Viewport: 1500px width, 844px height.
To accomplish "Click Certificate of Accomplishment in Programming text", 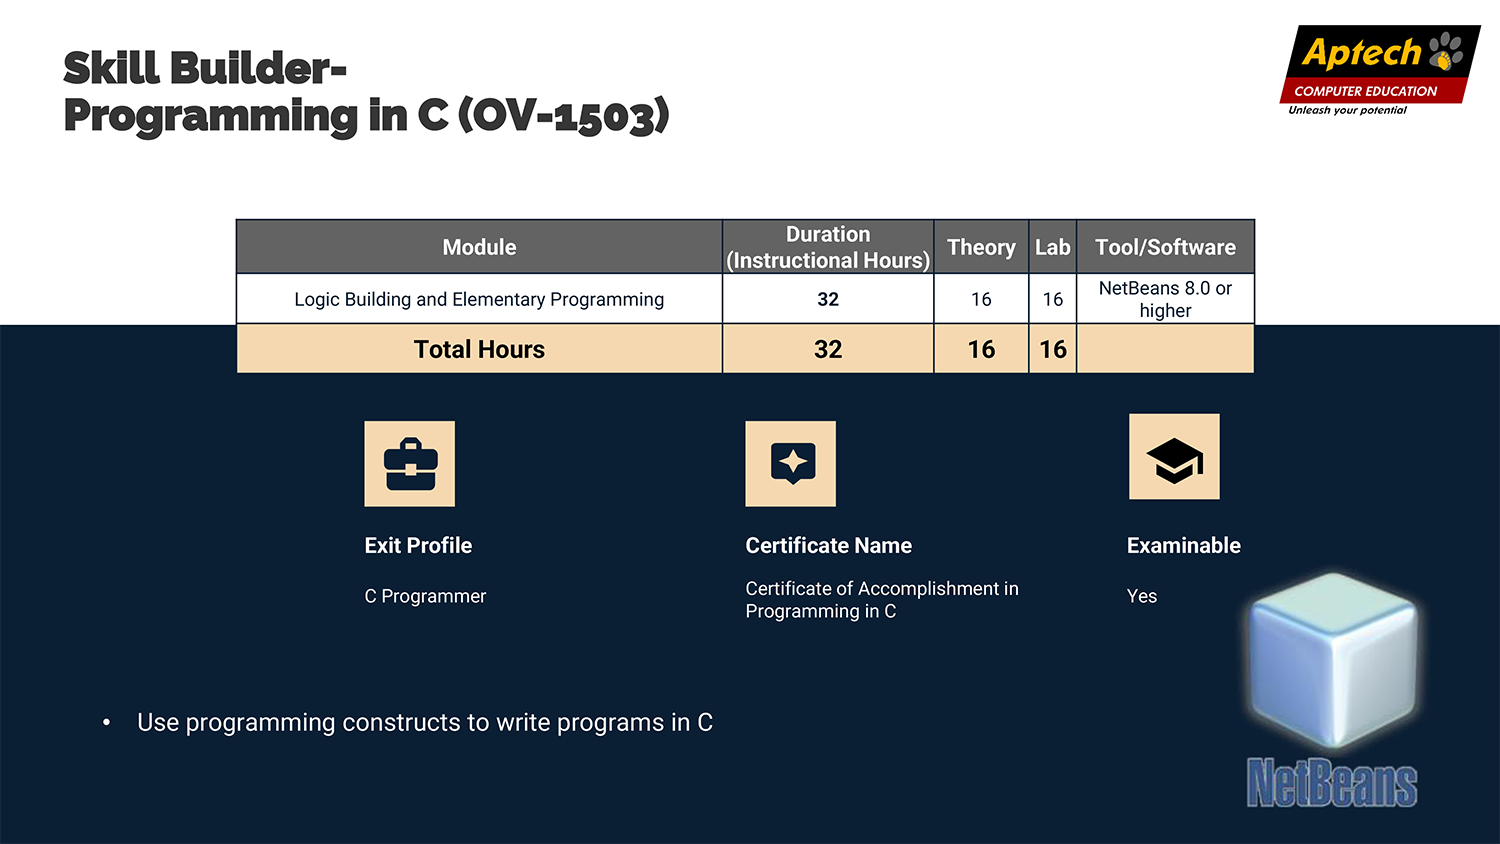I will click(x=881, y=600).
